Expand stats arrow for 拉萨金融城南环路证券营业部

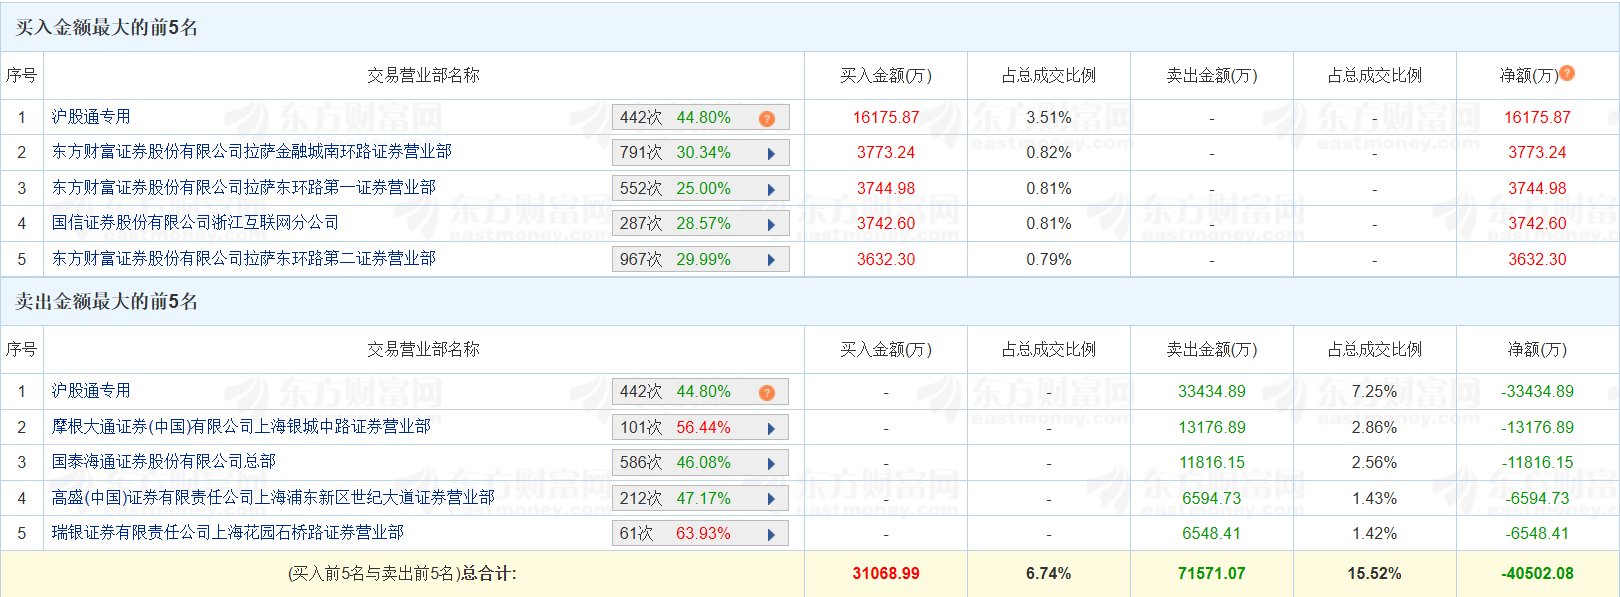tap(771, 154)
